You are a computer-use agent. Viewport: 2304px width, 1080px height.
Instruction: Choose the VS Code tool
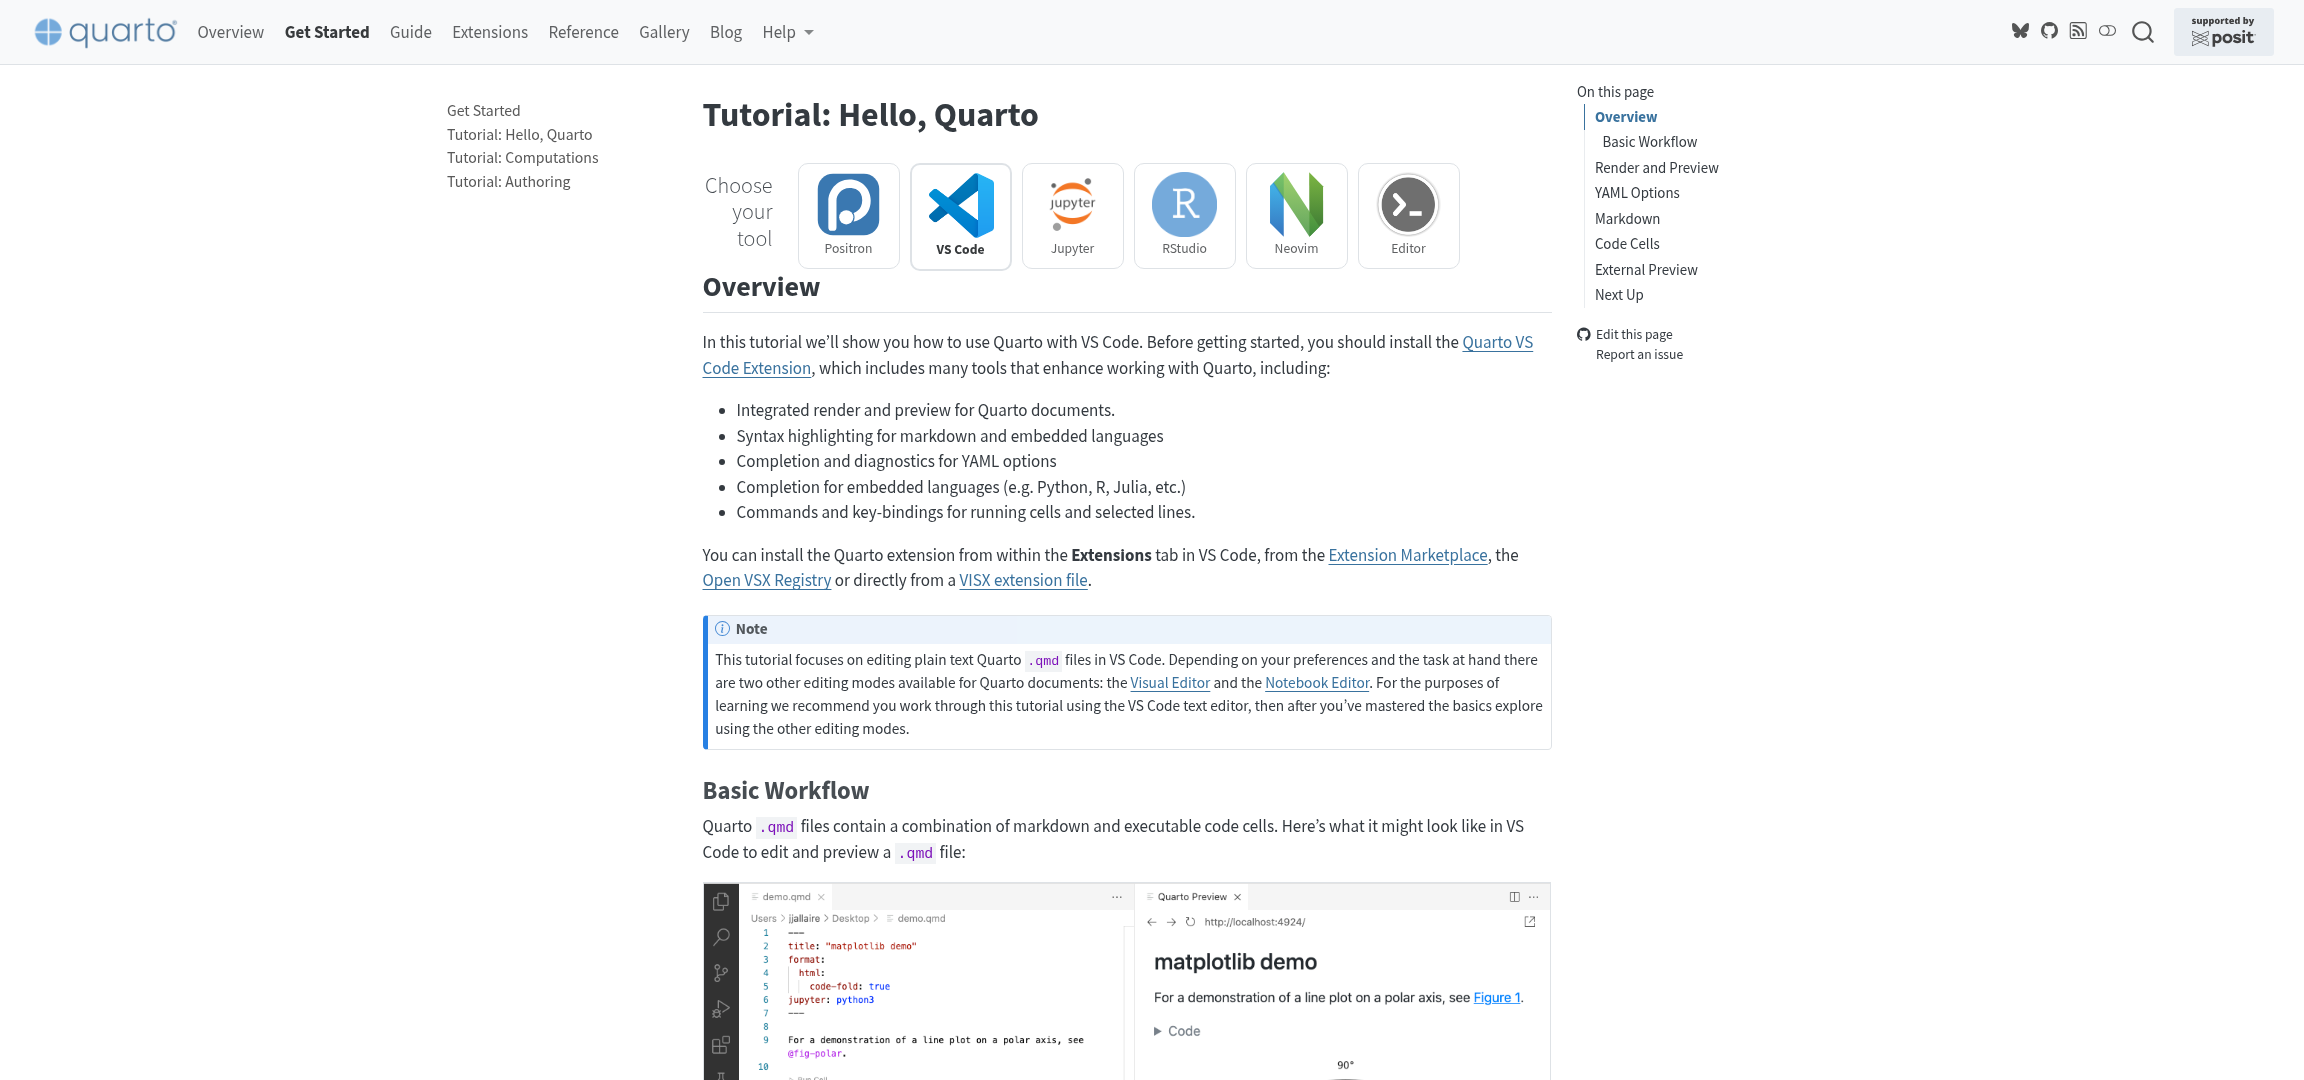pos(960,215)
